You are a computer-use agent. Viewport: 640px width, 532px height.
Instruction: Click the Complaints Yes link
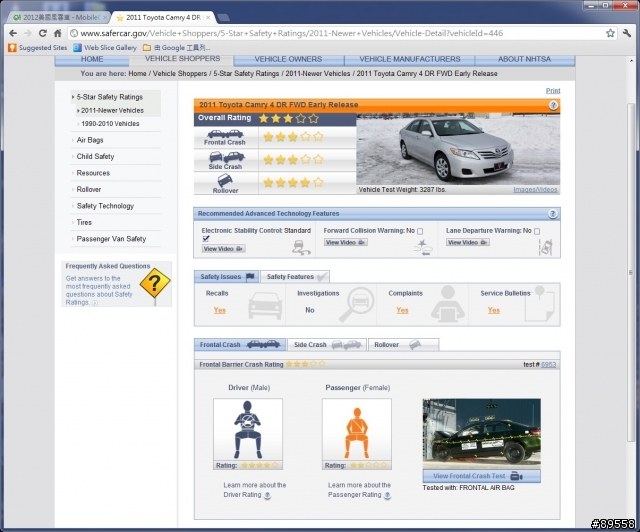(x=402, y=310)
